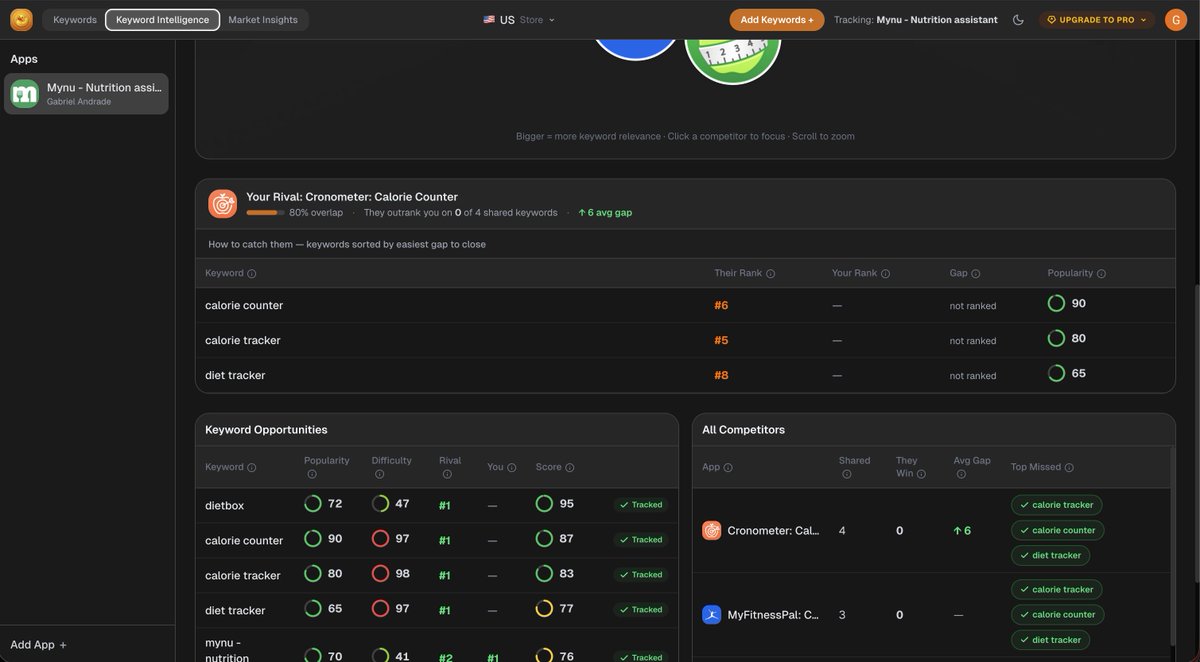Click info icon under Avg Gap header
The width and height of the screenshot is (1200, 662).
[961, 475]
